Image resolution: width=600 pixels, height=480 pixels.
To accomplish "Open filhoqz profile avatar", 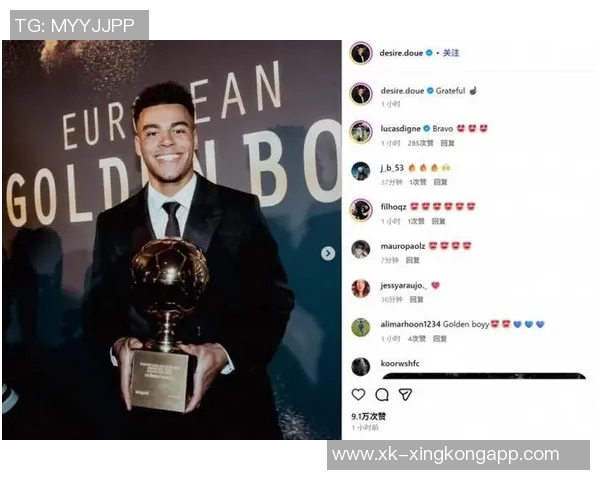I will [361, 210].
